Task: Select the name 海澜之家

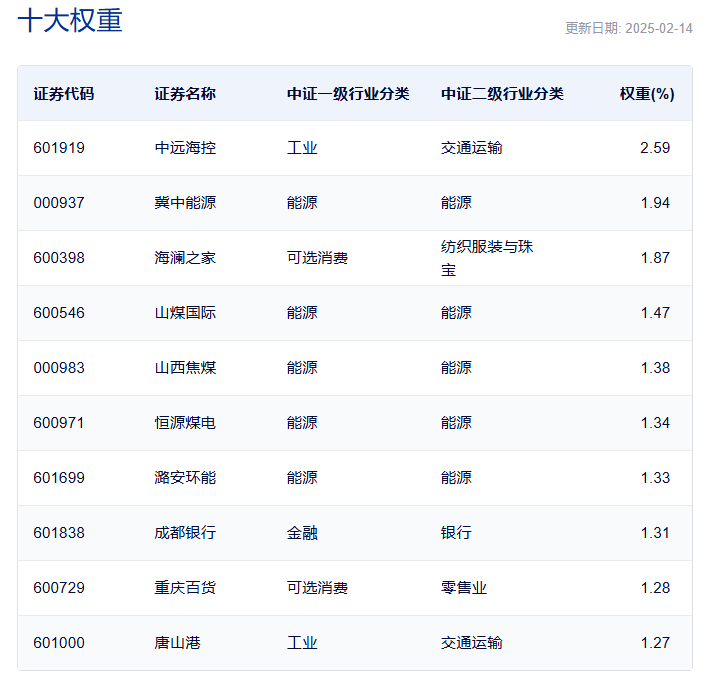Action: [185, 258]
